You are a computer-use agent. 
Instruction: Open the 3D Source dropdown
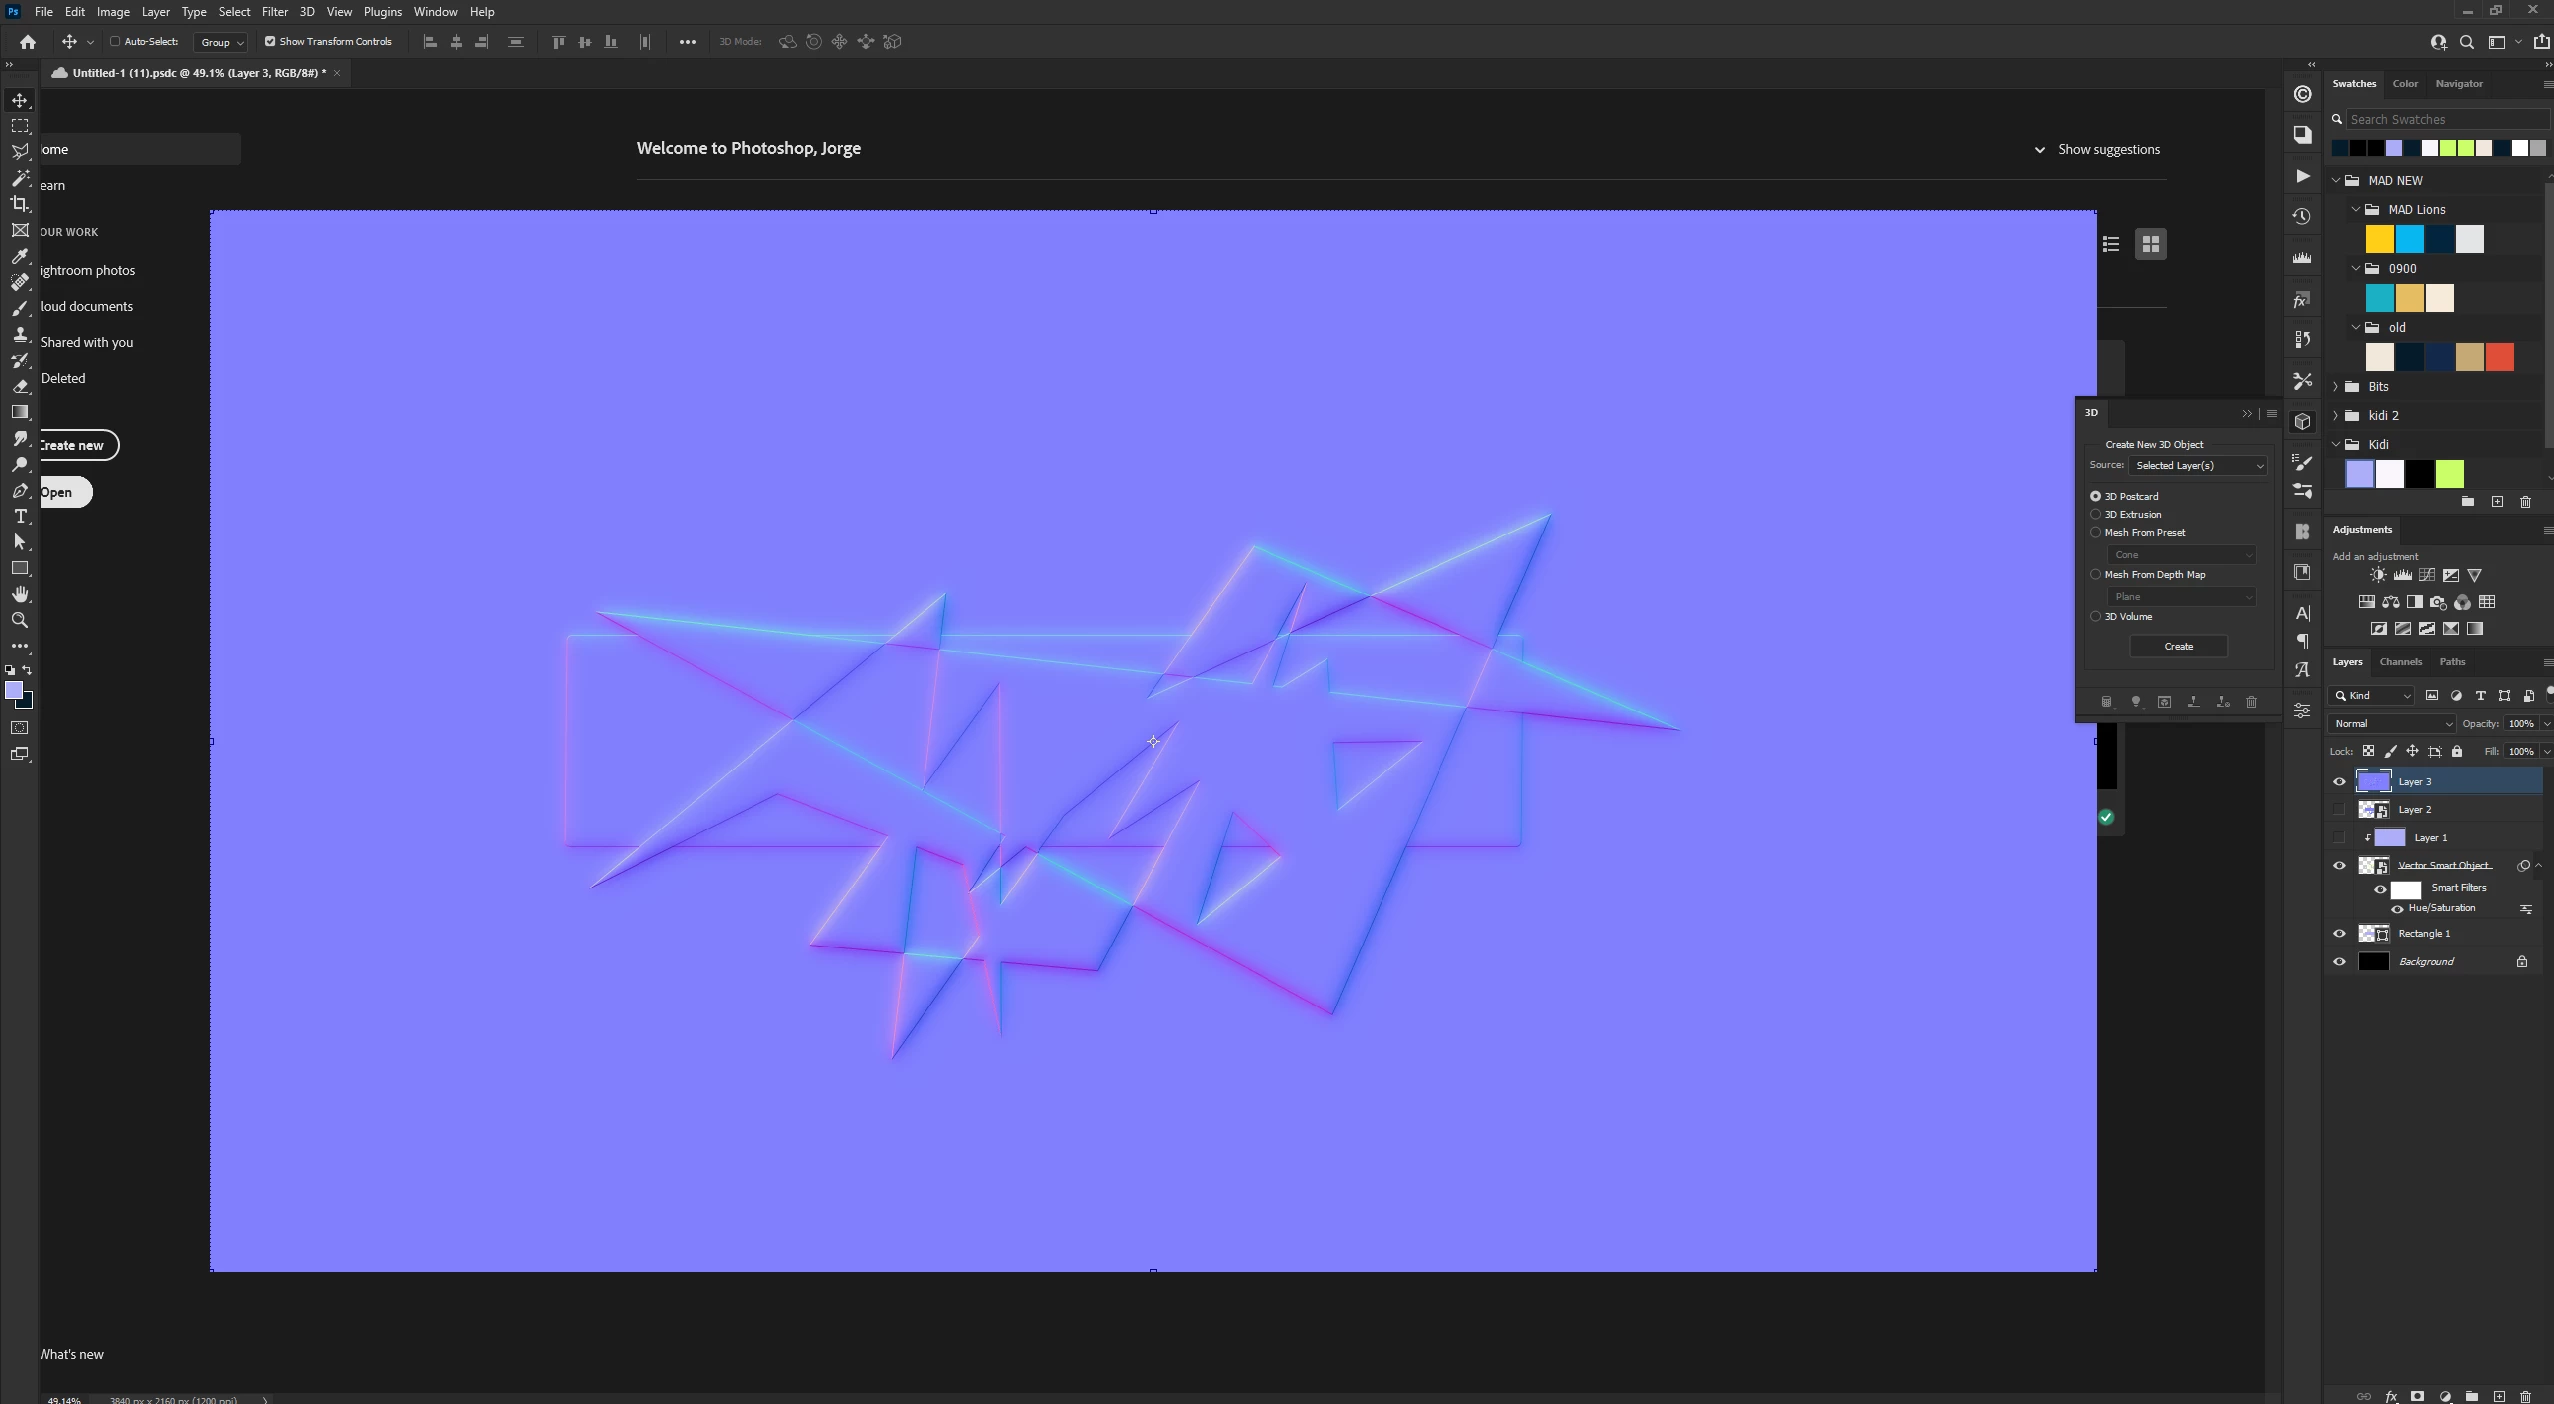2198,466
